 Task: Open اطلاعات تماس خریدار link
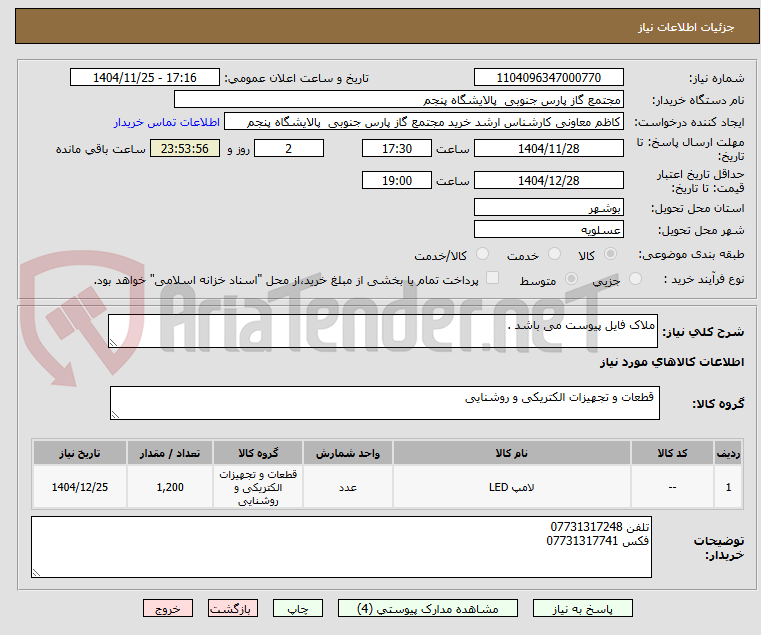coord(167,122)
